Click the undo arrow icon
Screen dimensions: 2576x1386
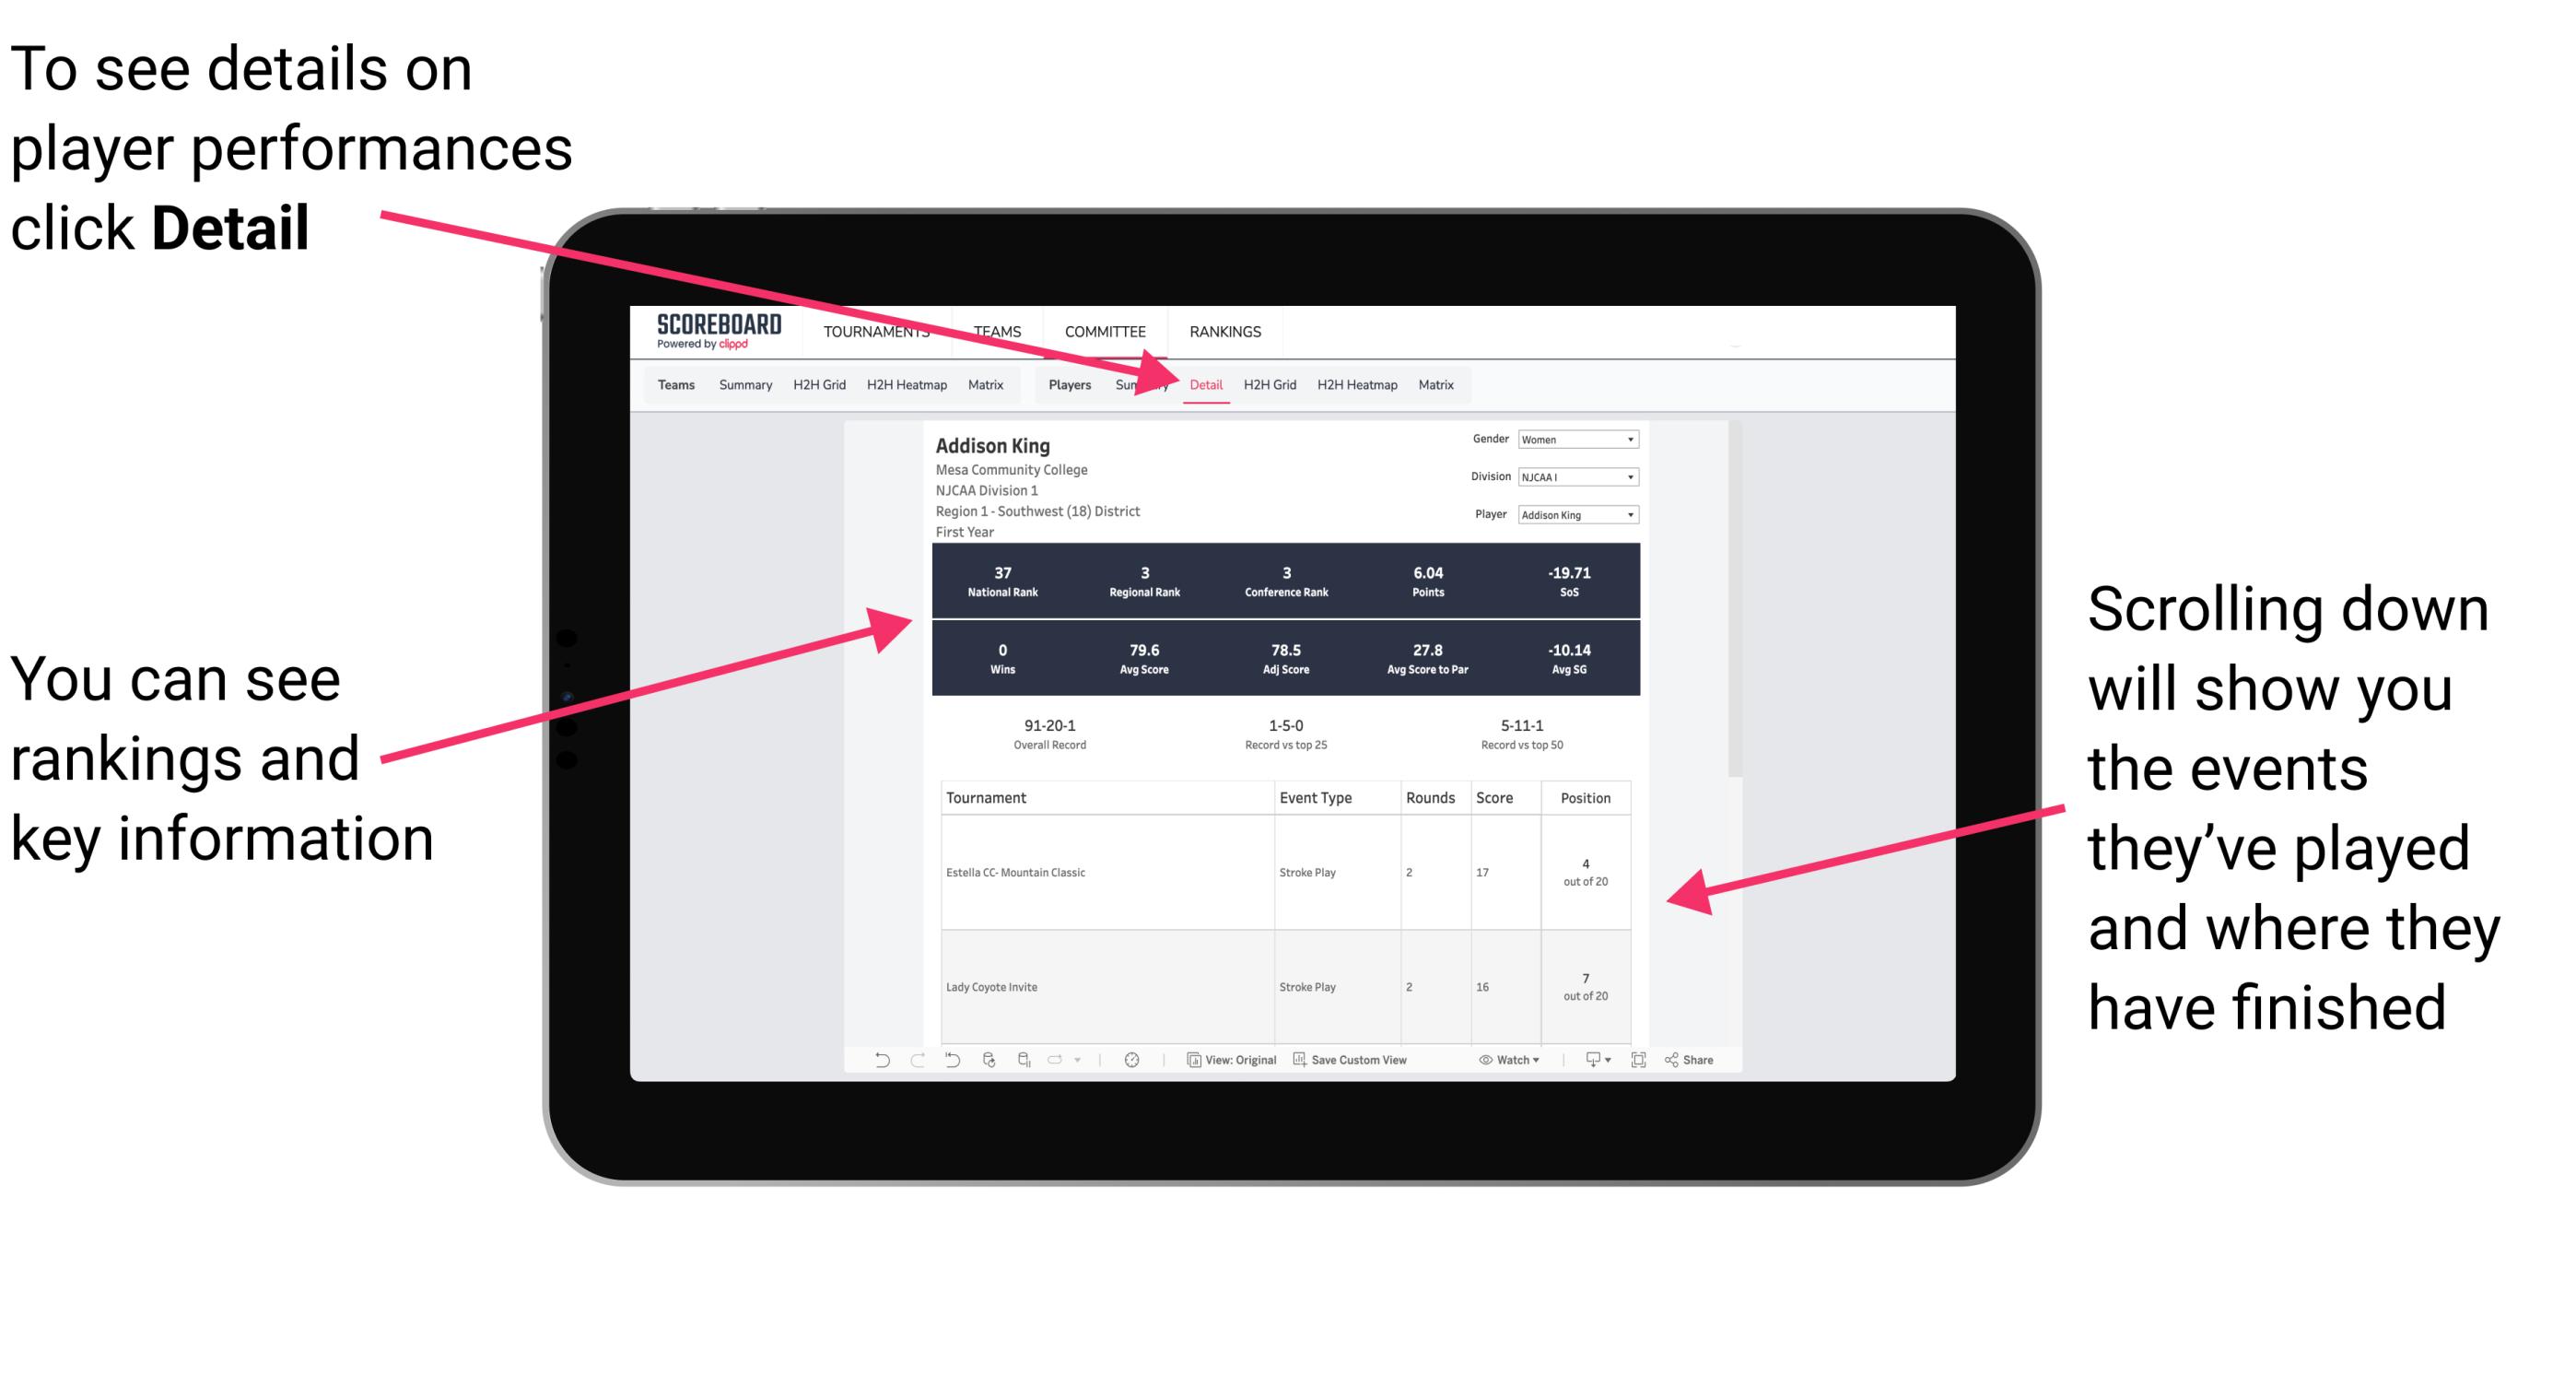click(875, 1063)
